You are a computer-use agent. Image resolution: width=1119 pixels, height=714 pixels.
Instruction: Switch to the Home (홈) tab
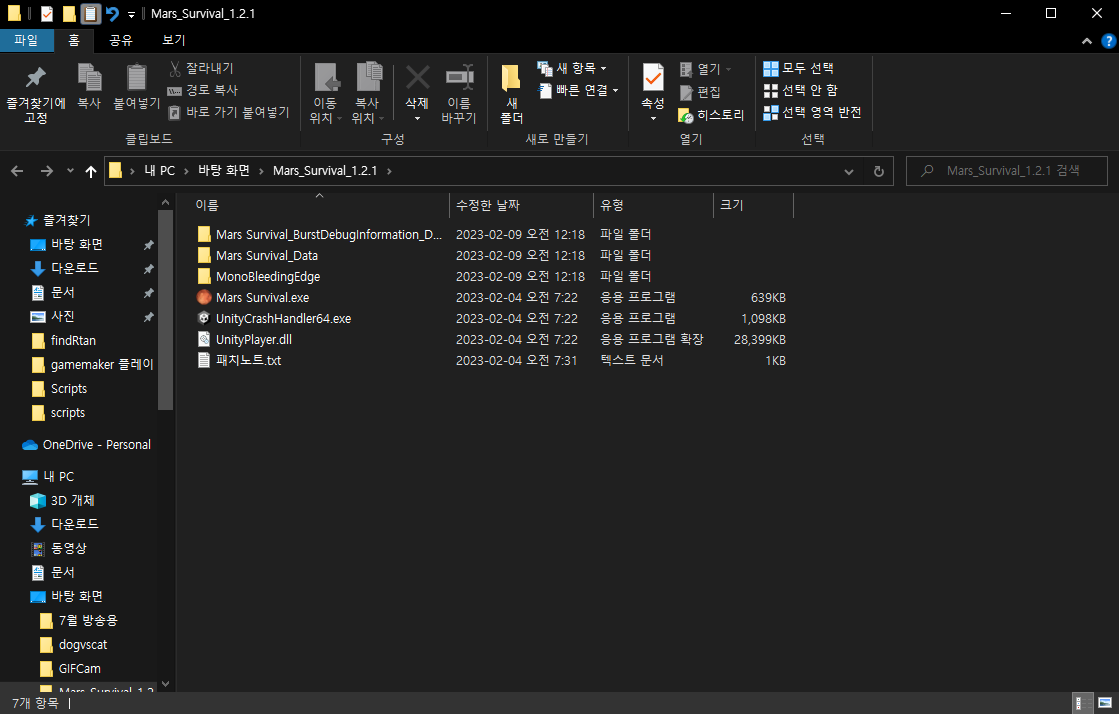pyautogui.click(x=74, y=40)
